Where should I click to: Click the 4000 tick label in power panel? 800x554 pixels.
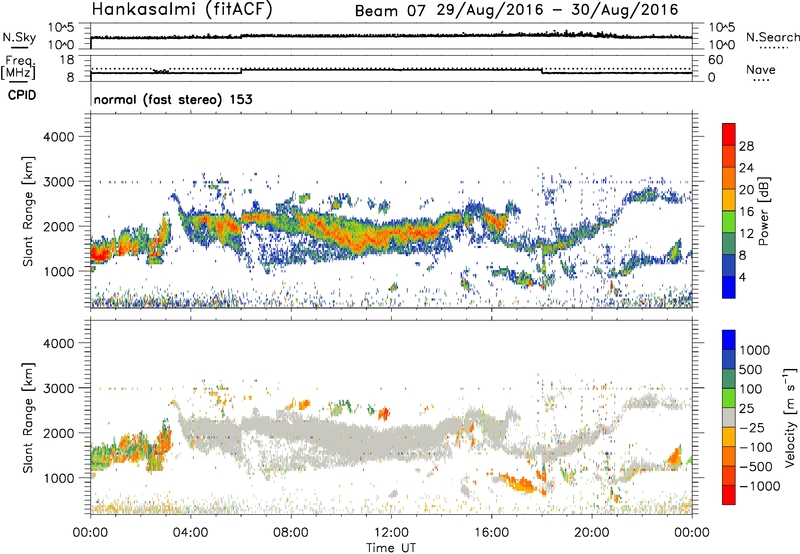[59, 137]
